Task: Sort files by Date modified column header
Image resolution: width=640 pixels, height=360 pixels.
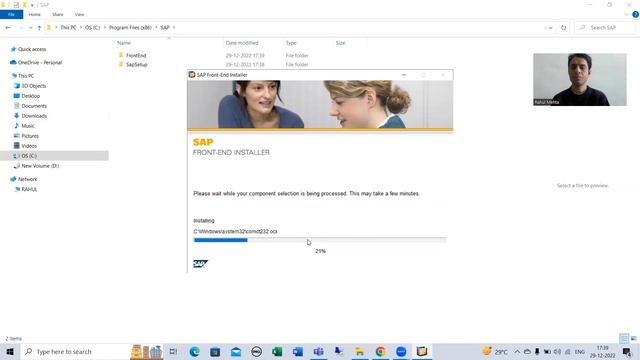Action: click(242, 43)
